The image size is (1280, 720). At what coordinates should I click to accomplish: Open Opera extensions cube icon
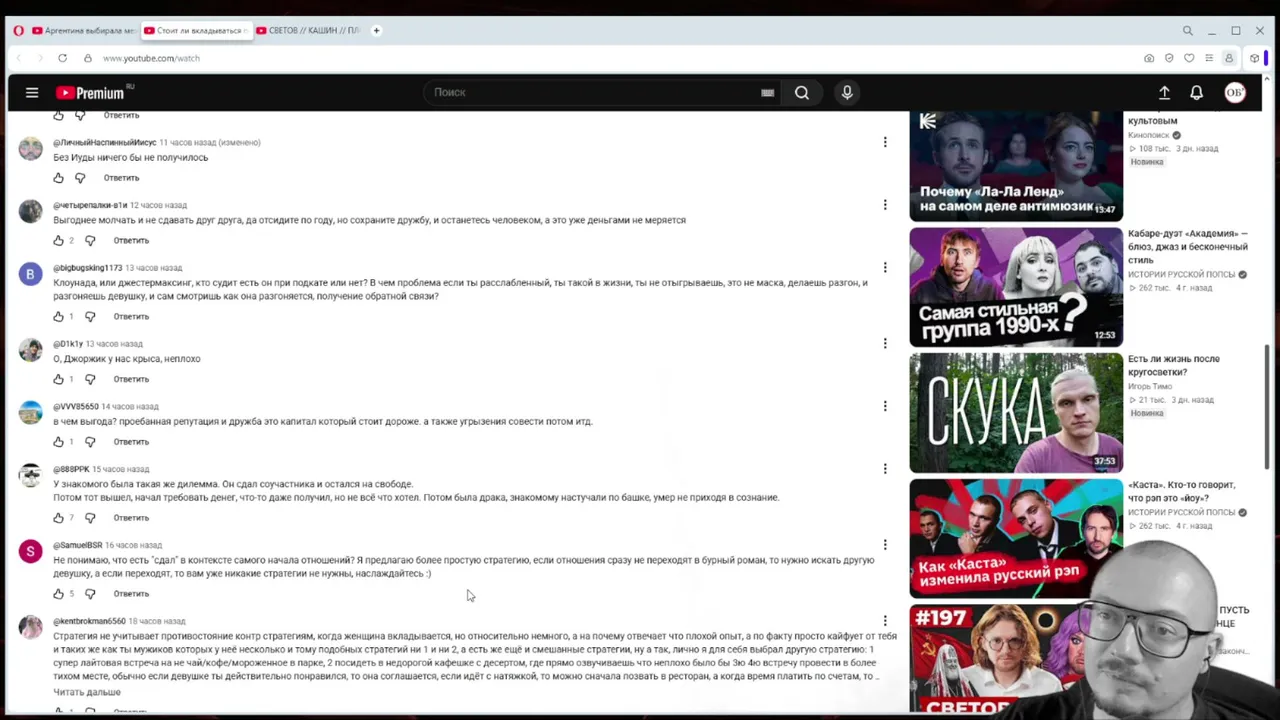coord(1254,58)
